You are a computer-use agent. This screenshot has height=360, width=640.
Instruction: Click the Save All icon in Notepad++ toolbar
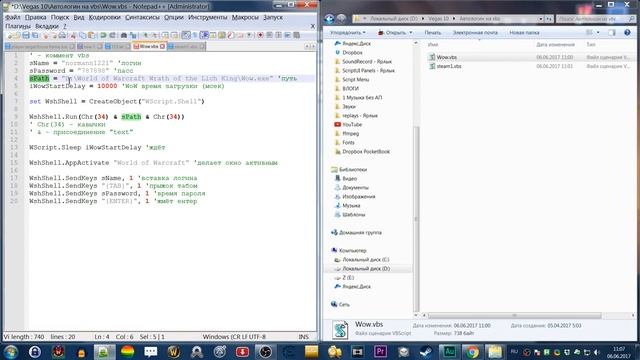35,36
